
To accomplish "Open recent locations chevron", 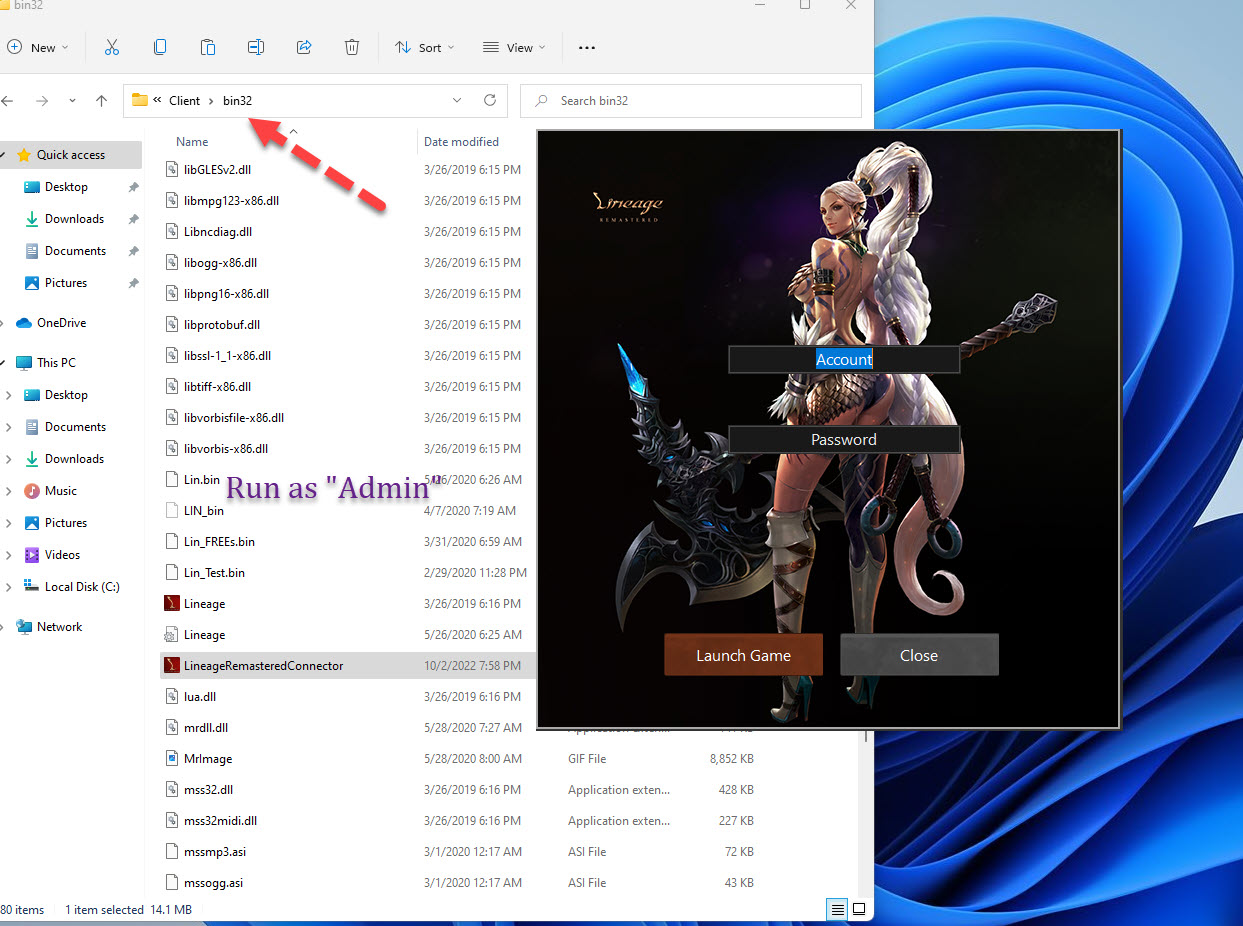I will tap(72, 101).
